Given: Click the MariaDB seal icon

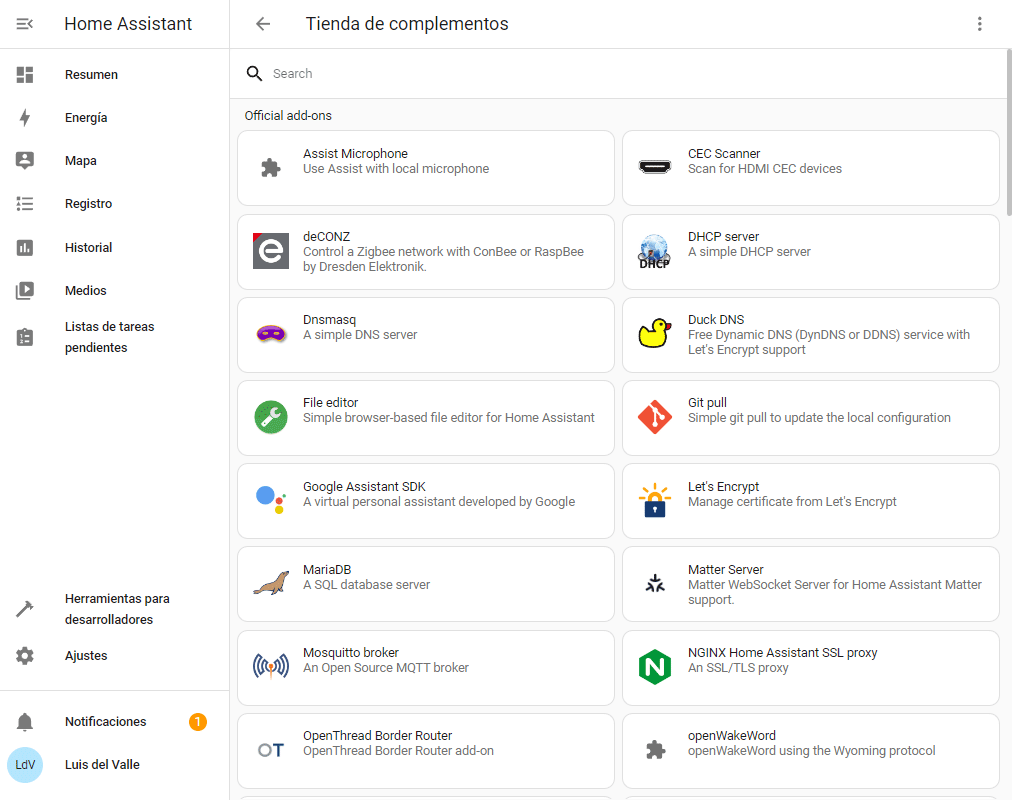Looking at the screenshot, I should pyautogui.click(x=271, y=583).
